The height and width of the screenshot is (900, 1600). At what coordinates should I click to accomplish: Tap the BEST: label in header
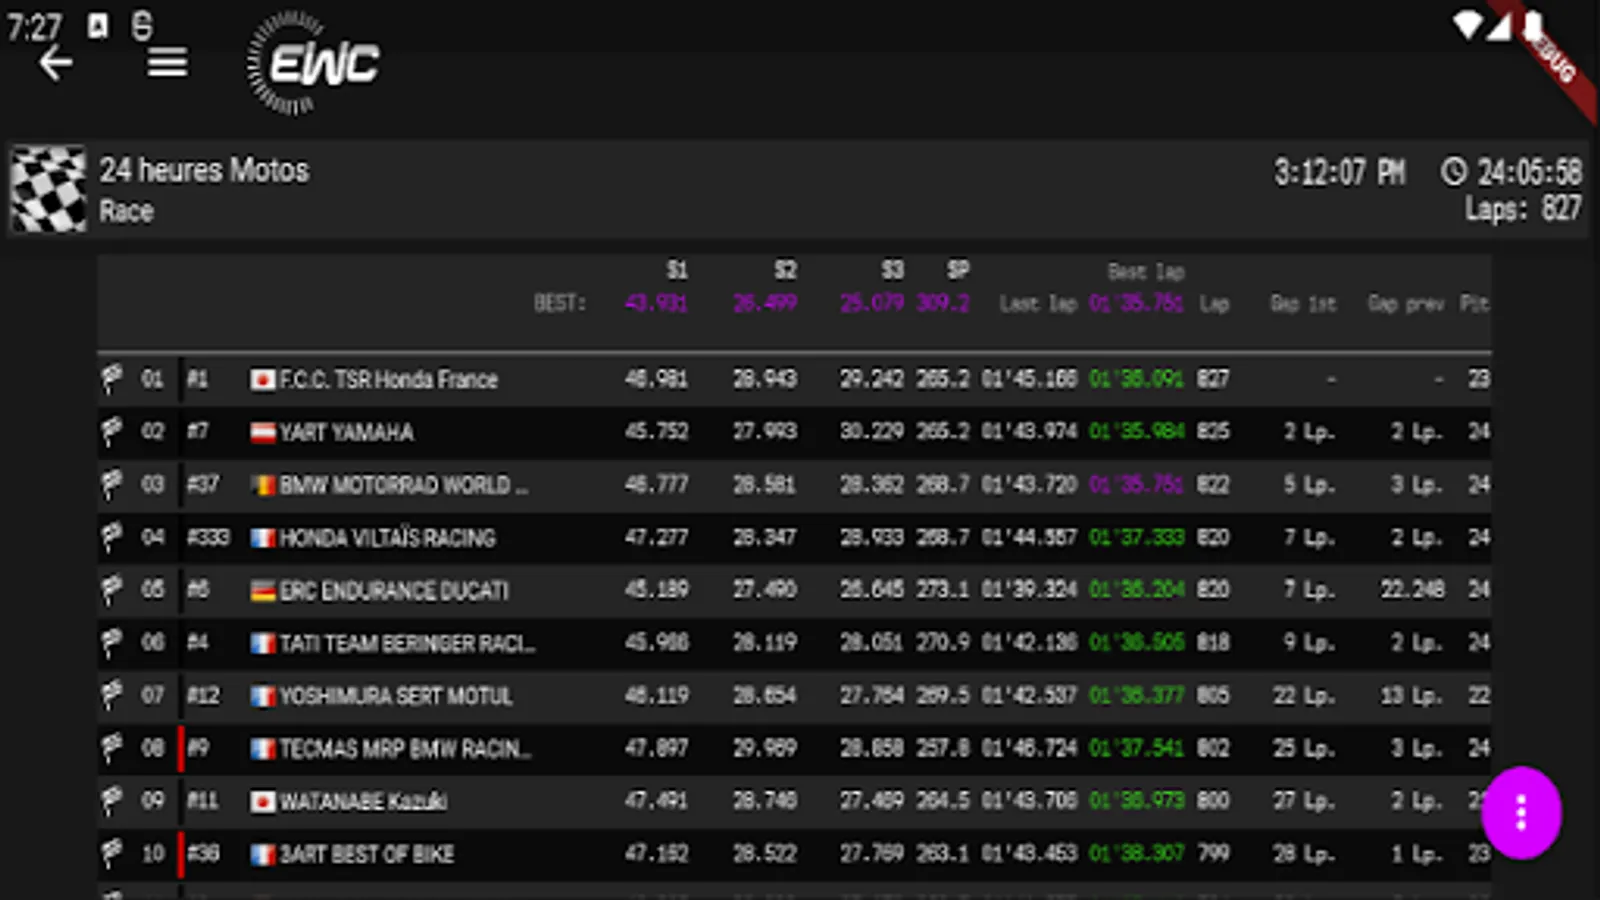[560, 303]
